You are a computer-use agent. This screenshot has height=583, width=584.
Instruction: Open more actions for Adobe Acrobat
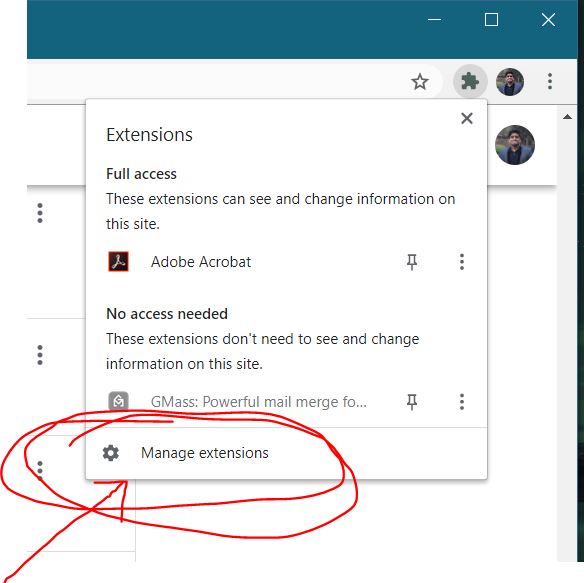point(462,262)
